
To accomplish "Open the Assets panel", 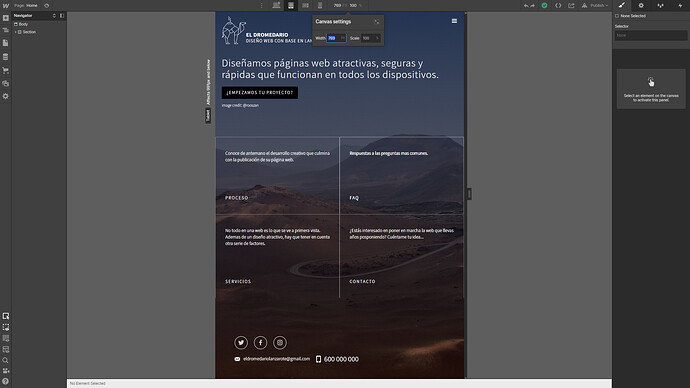I will pyautogui.click(x=6, y=83).
